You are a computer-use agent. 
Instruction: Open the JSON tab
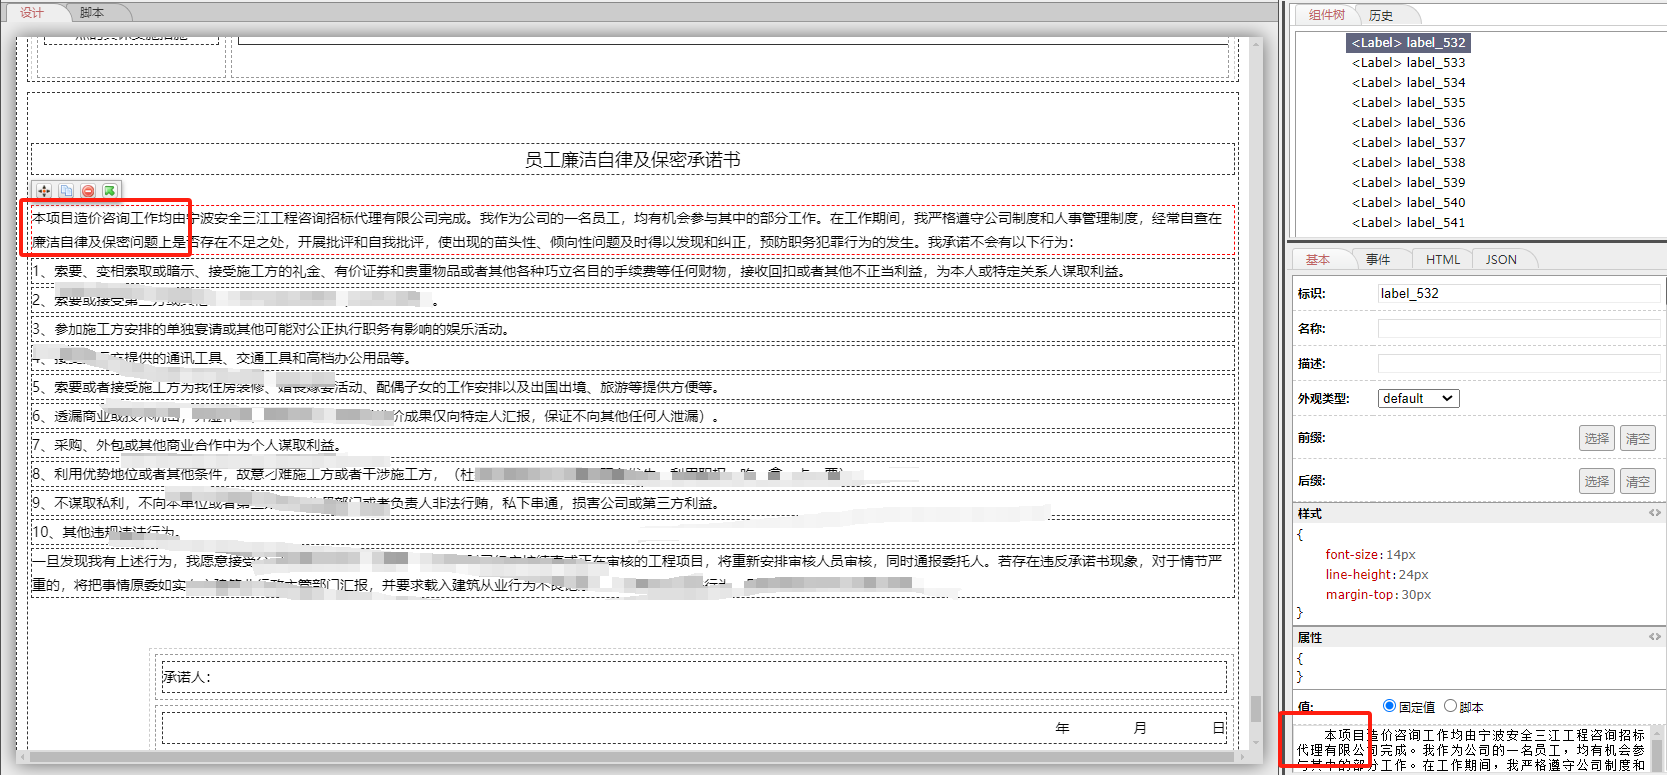[x=1501, y=260]
